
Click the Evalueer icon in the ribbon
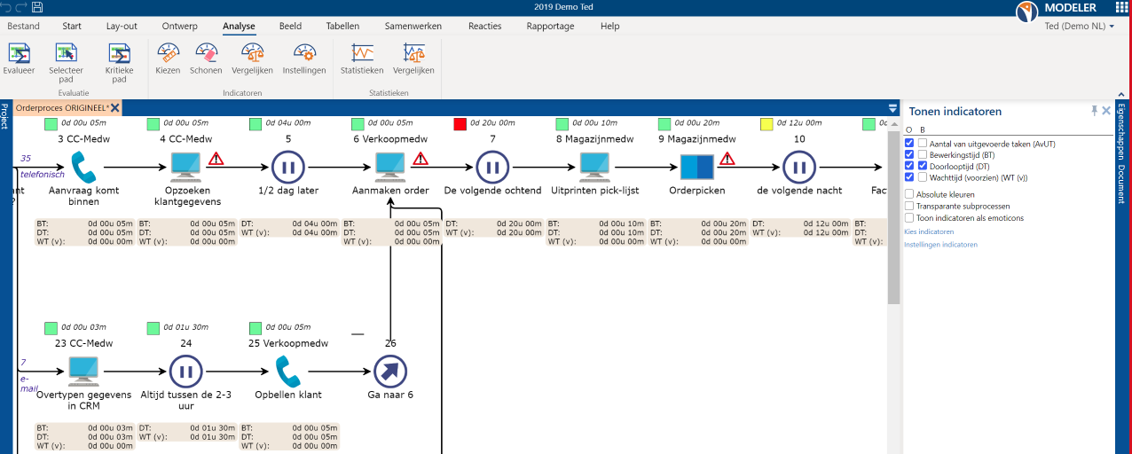pyautogui.click(x=18, y=53)
